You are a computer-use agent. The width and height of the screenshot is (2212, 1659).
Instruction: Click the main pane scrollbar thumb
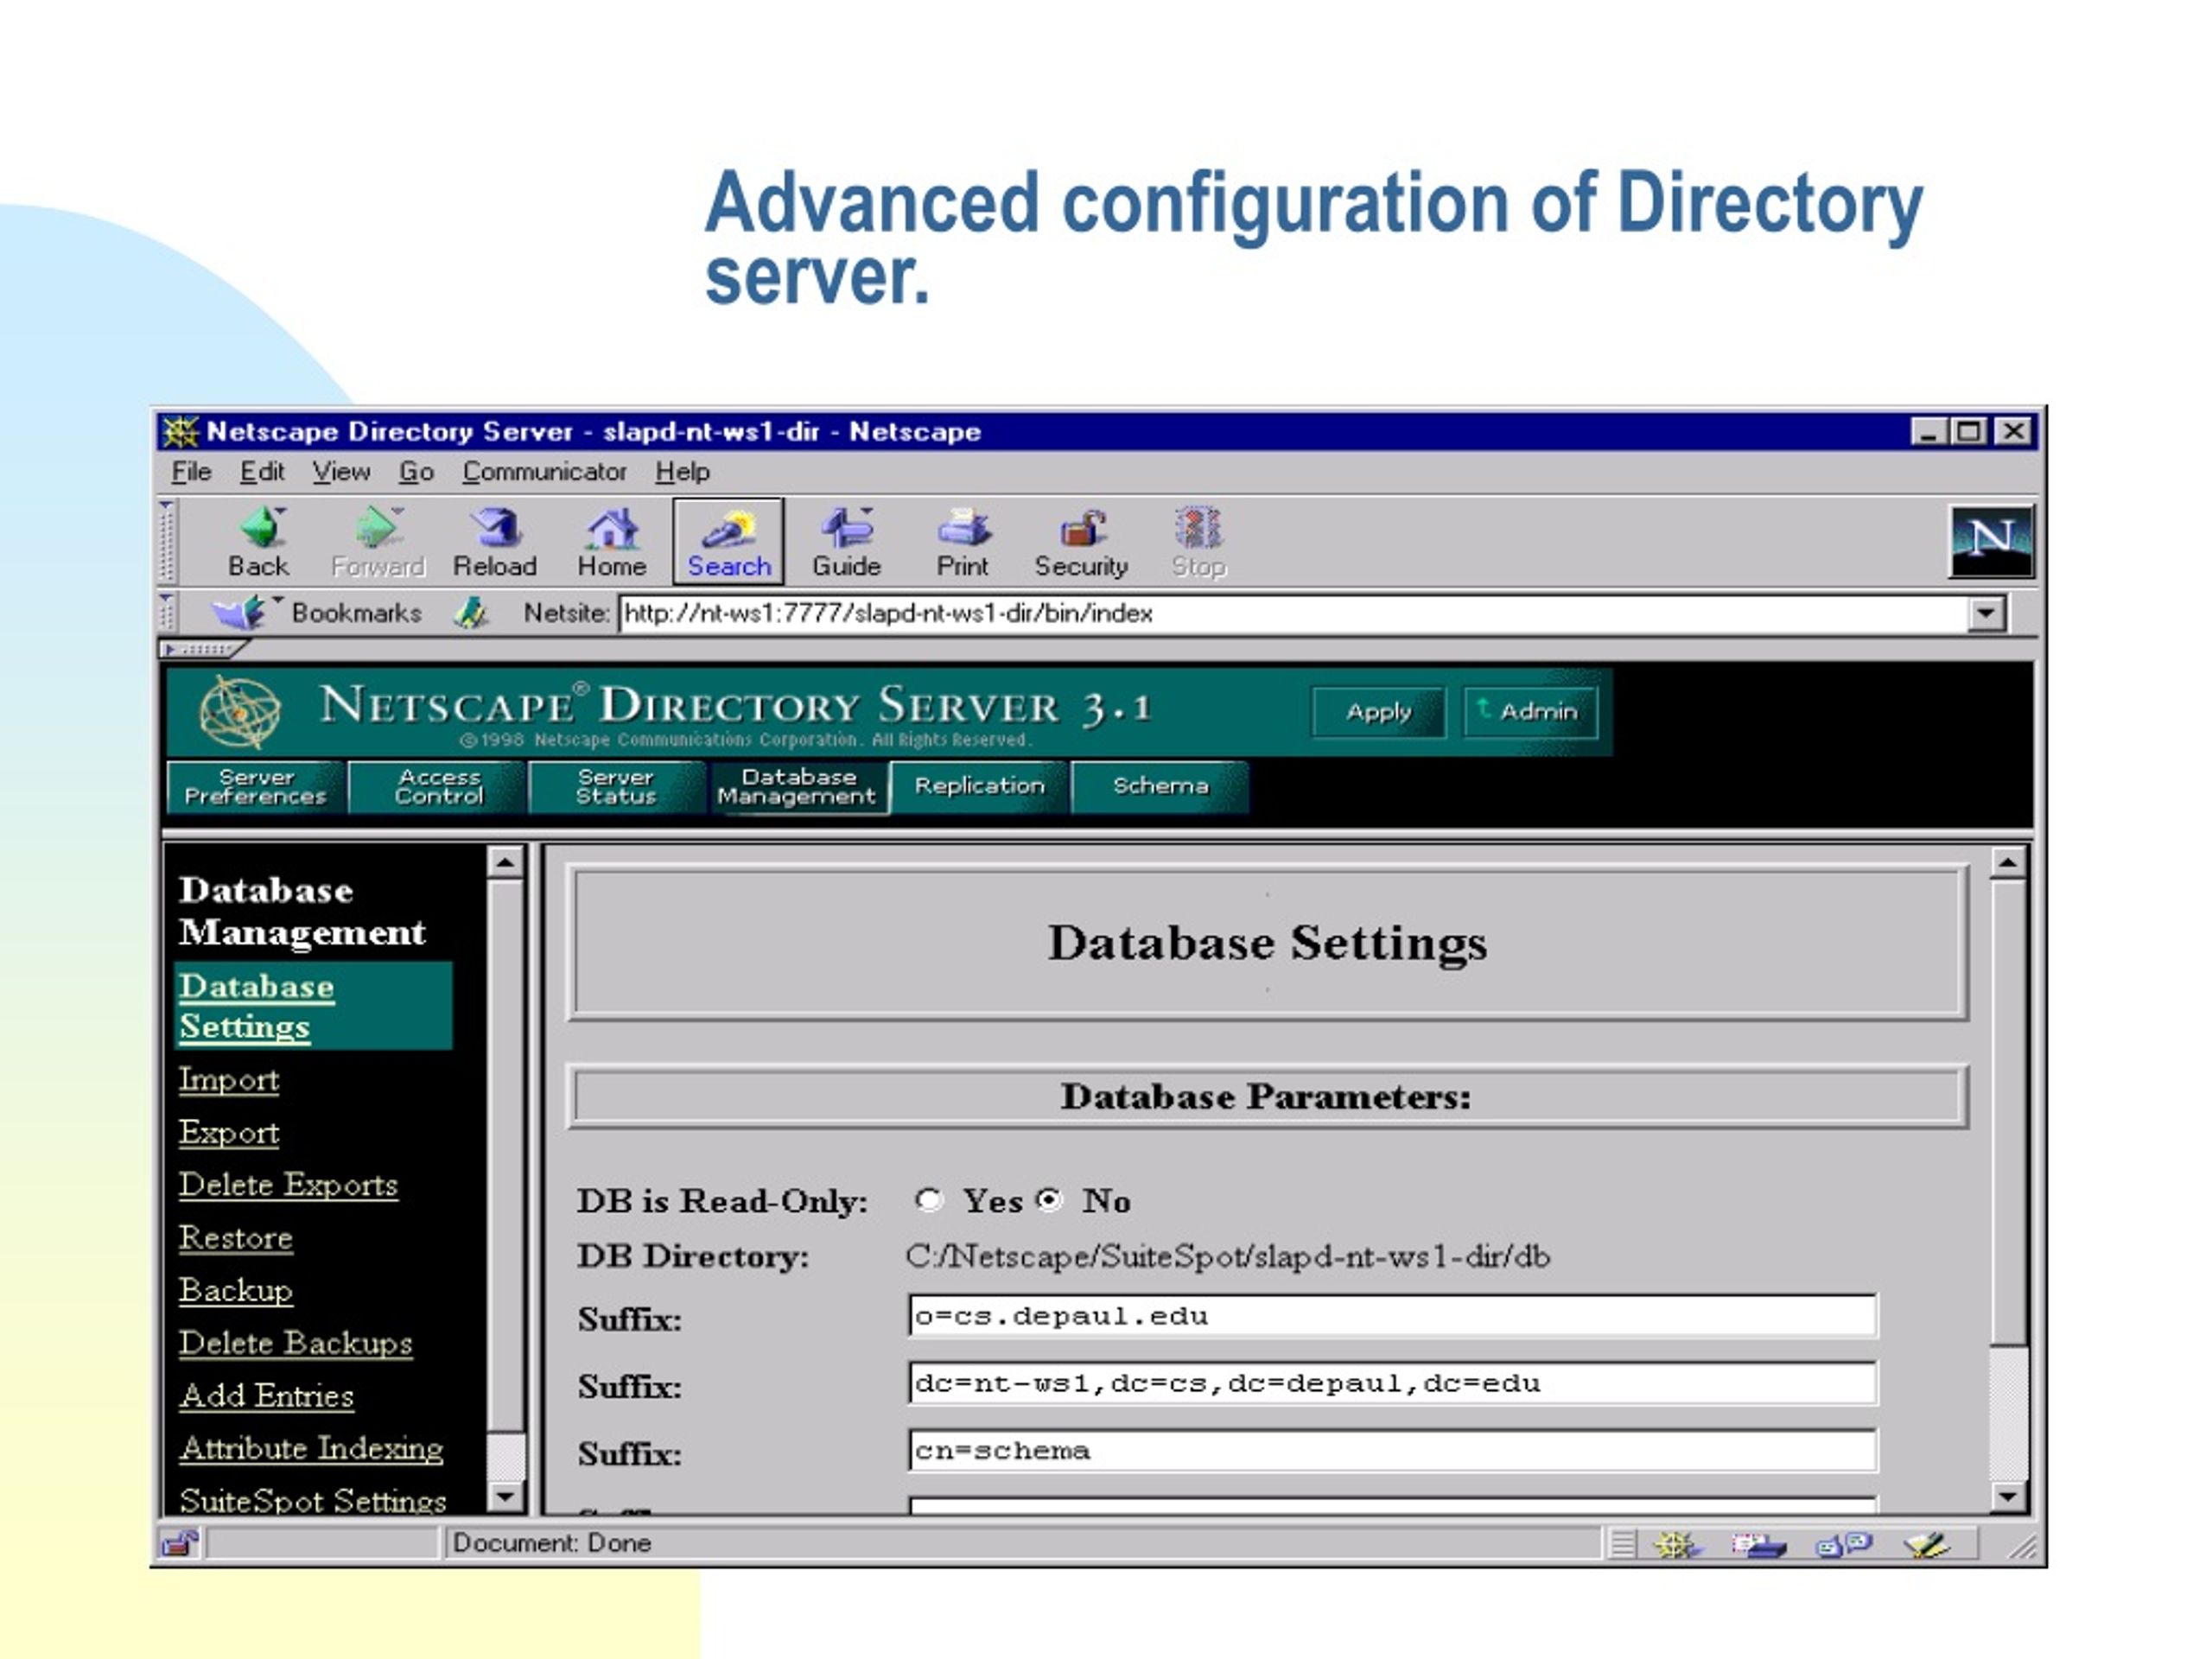(2008, 1112)
